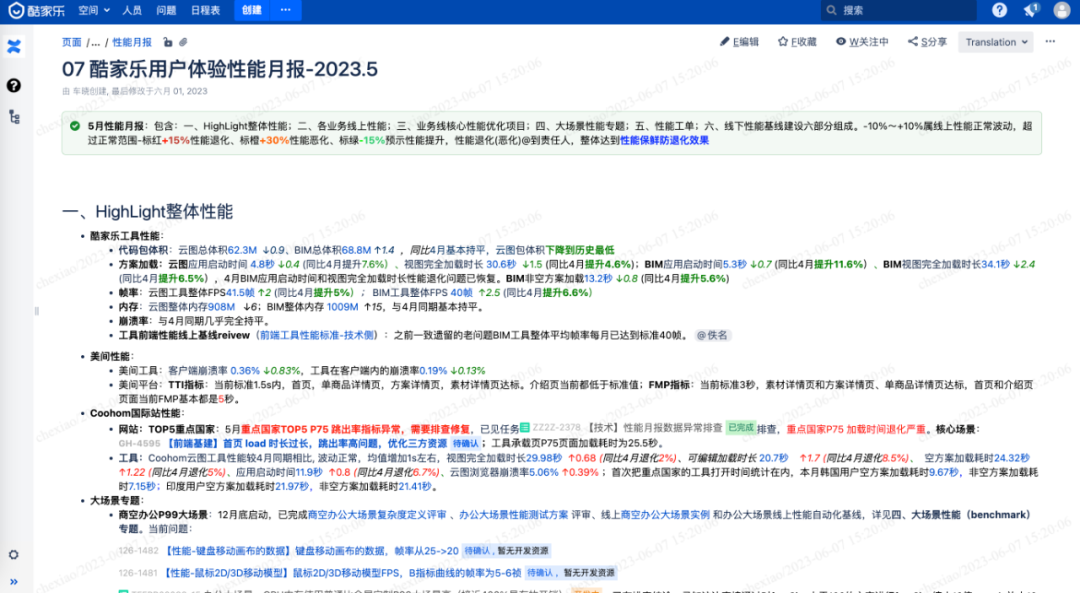This screenshot has width=1080, height=593.
Task: Open the Translation dropdown
Action: point(996,42)
